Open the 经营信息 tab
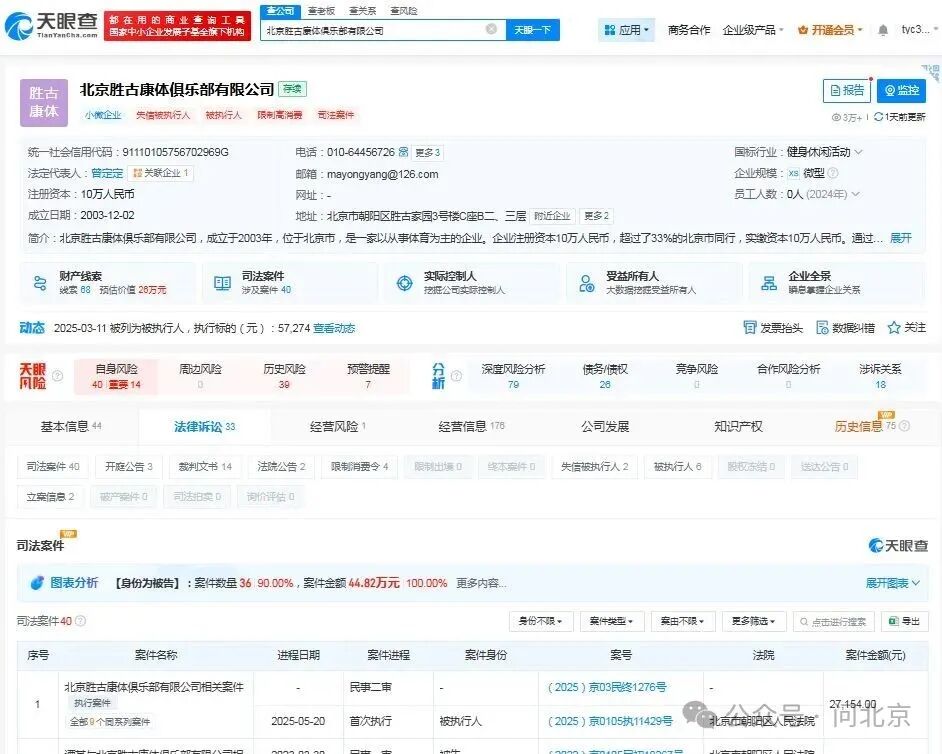Viewport: 942px width, 754px height. click(x=472, y=426)
